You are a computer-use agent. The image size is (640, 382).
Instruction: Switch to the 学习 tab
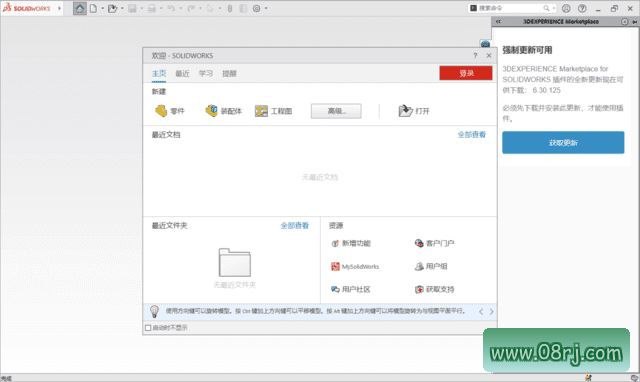pyautogui.click(x=206, y=73)
